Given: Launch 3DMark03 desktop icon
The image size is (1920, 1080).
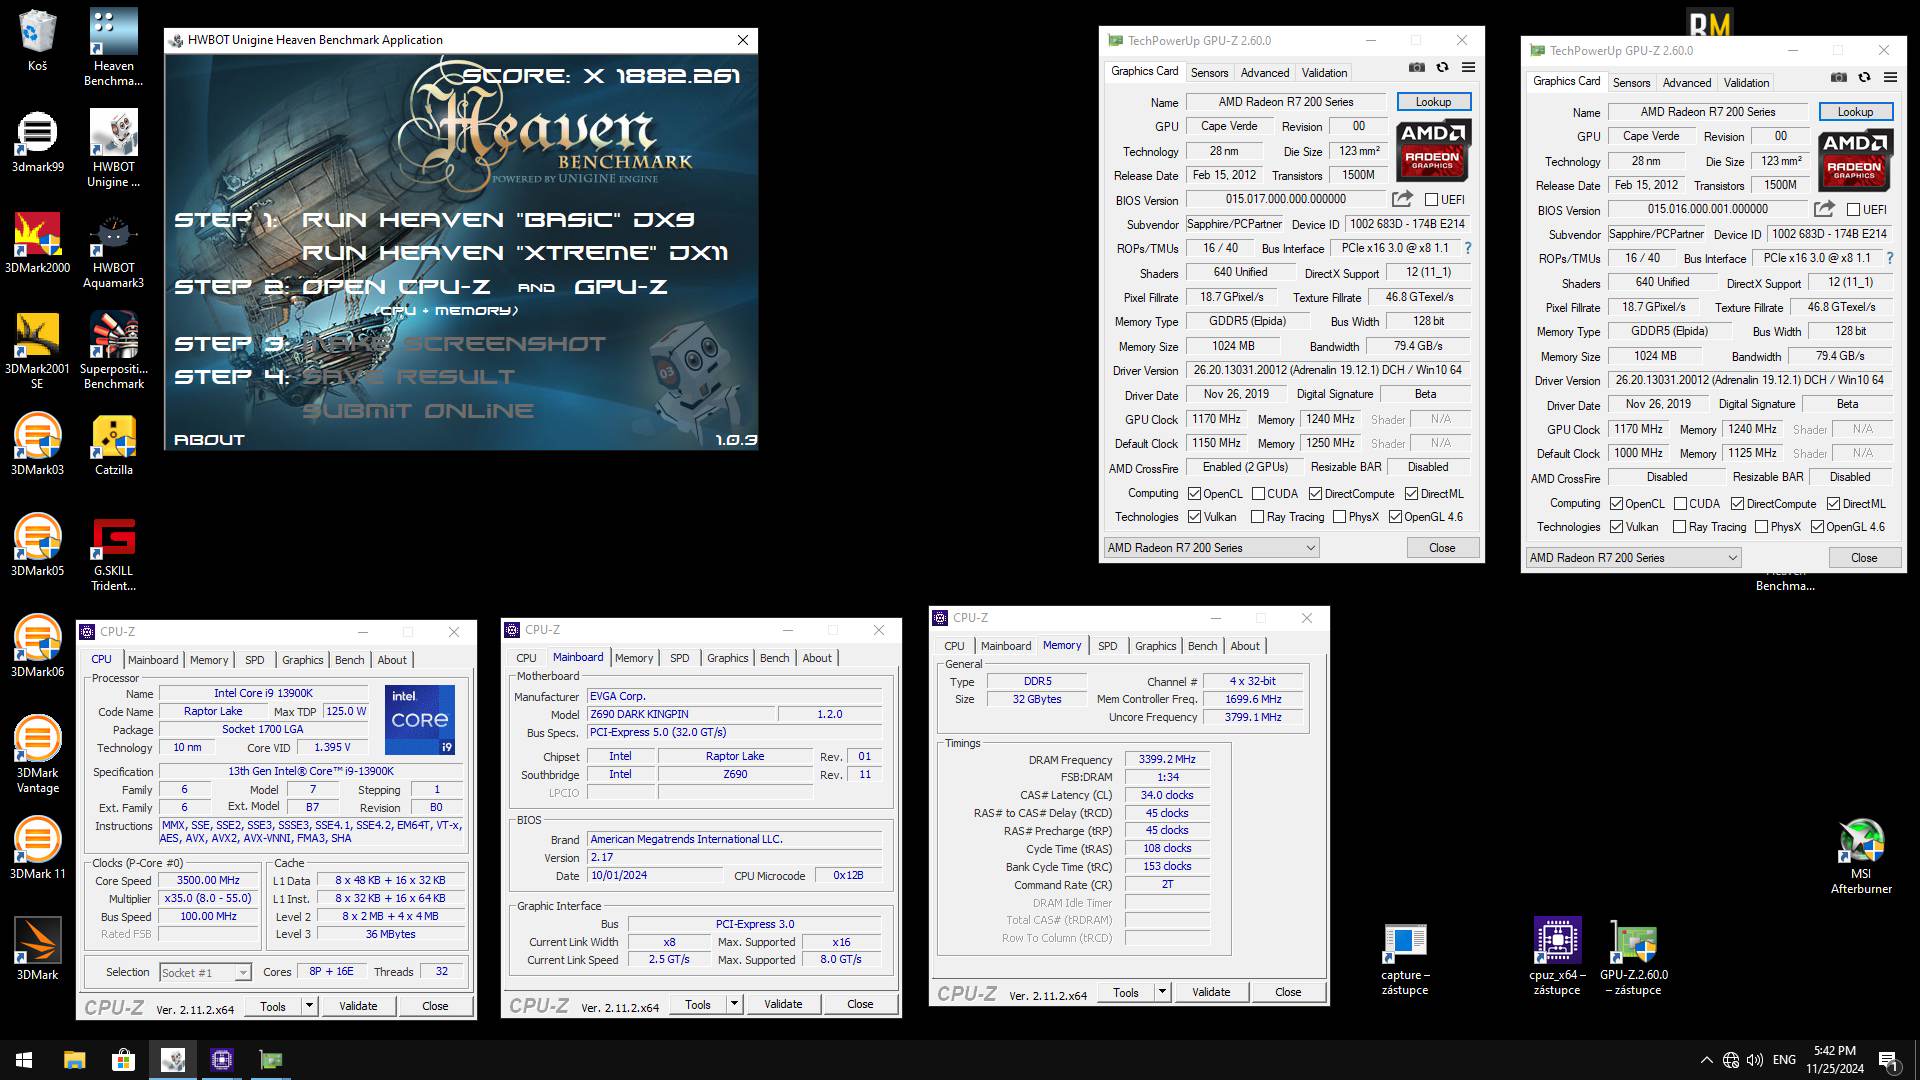Looking at the screenshot, I should (37, 444).
